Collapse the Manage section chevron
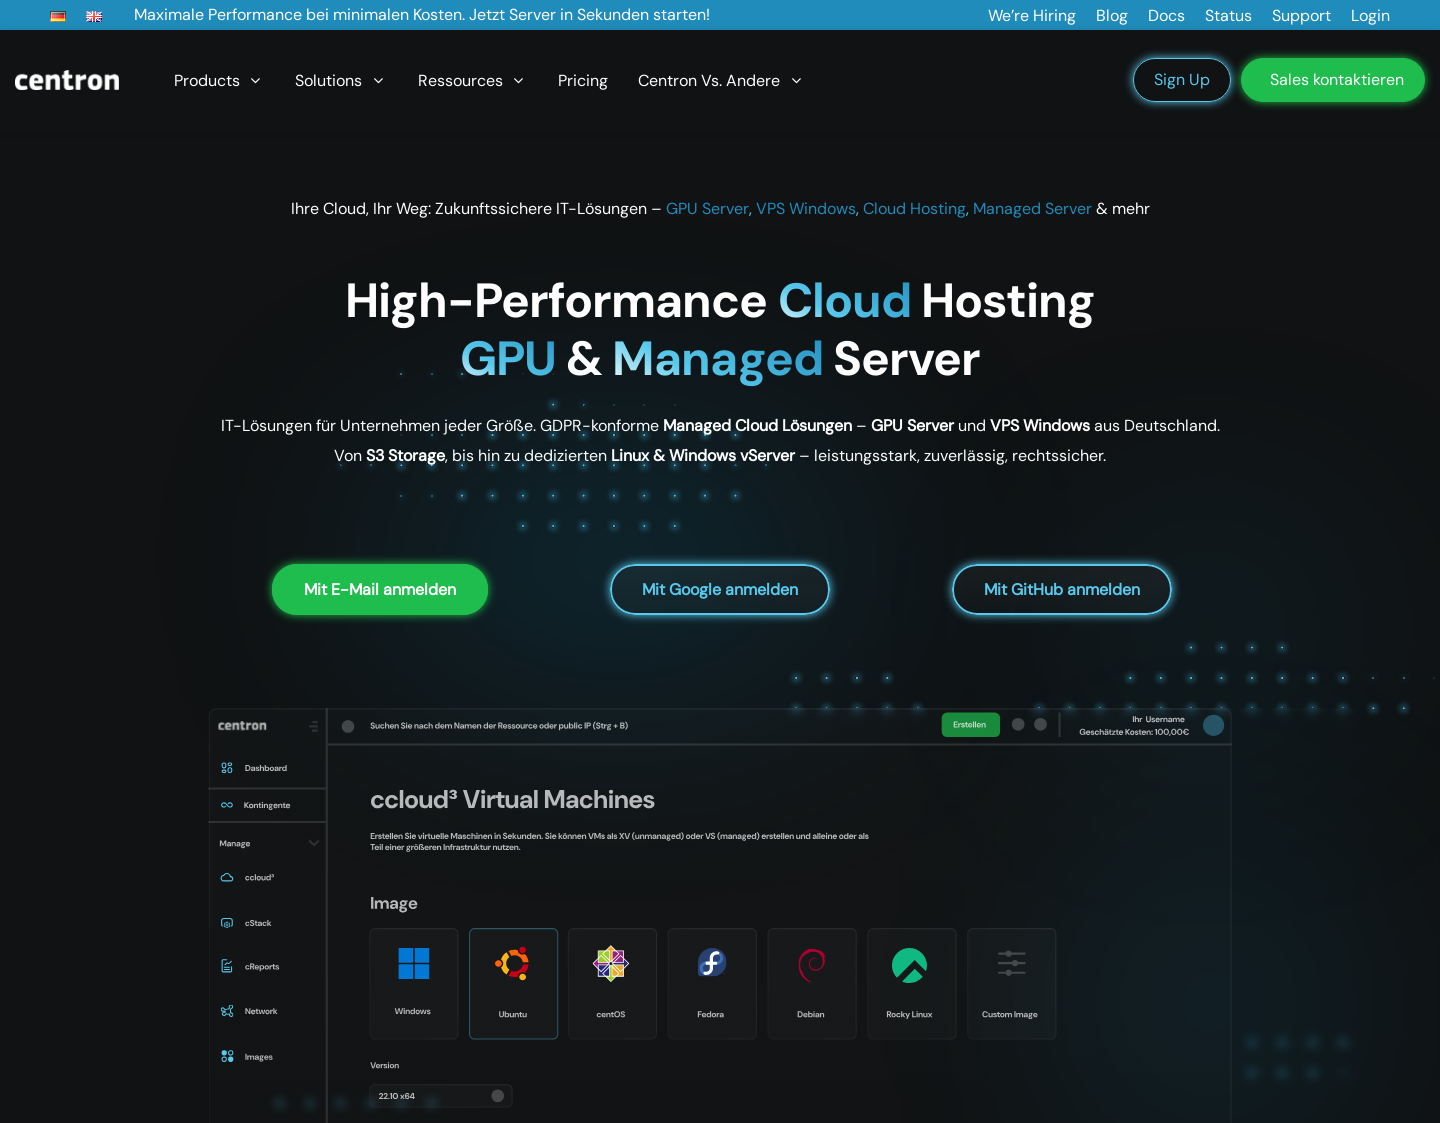 click(314, 843)
